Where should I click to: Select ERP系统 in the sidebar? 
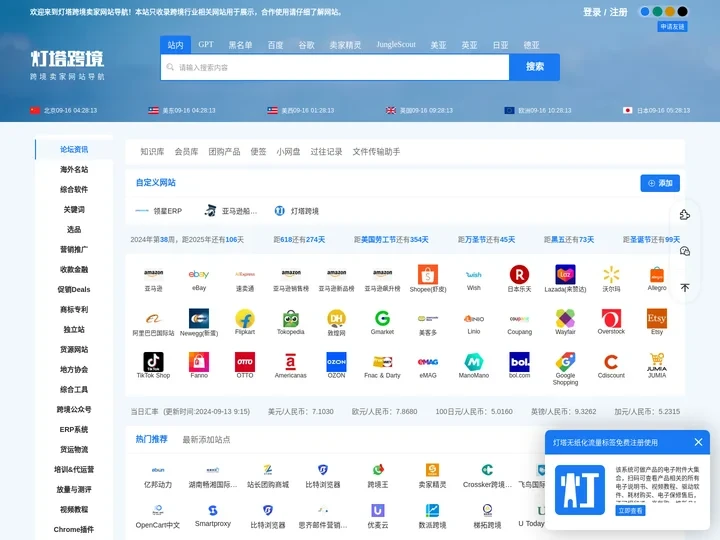pyautogui.click(x=74, y=429)
